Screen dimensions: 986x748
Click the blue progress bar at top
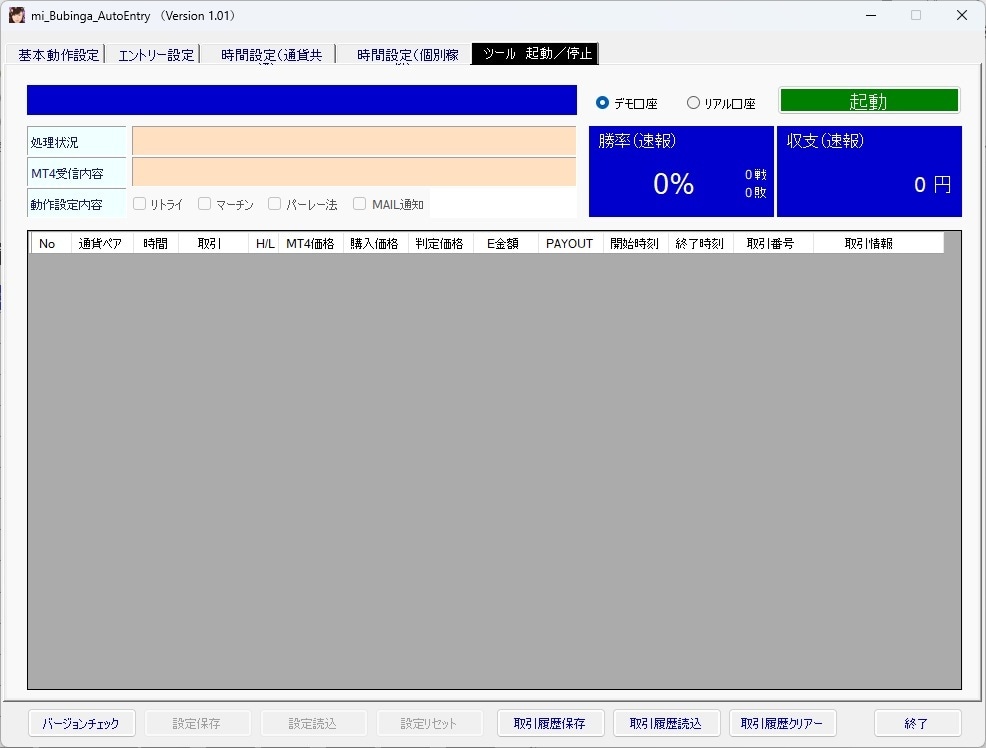click(x=302, y=100)
